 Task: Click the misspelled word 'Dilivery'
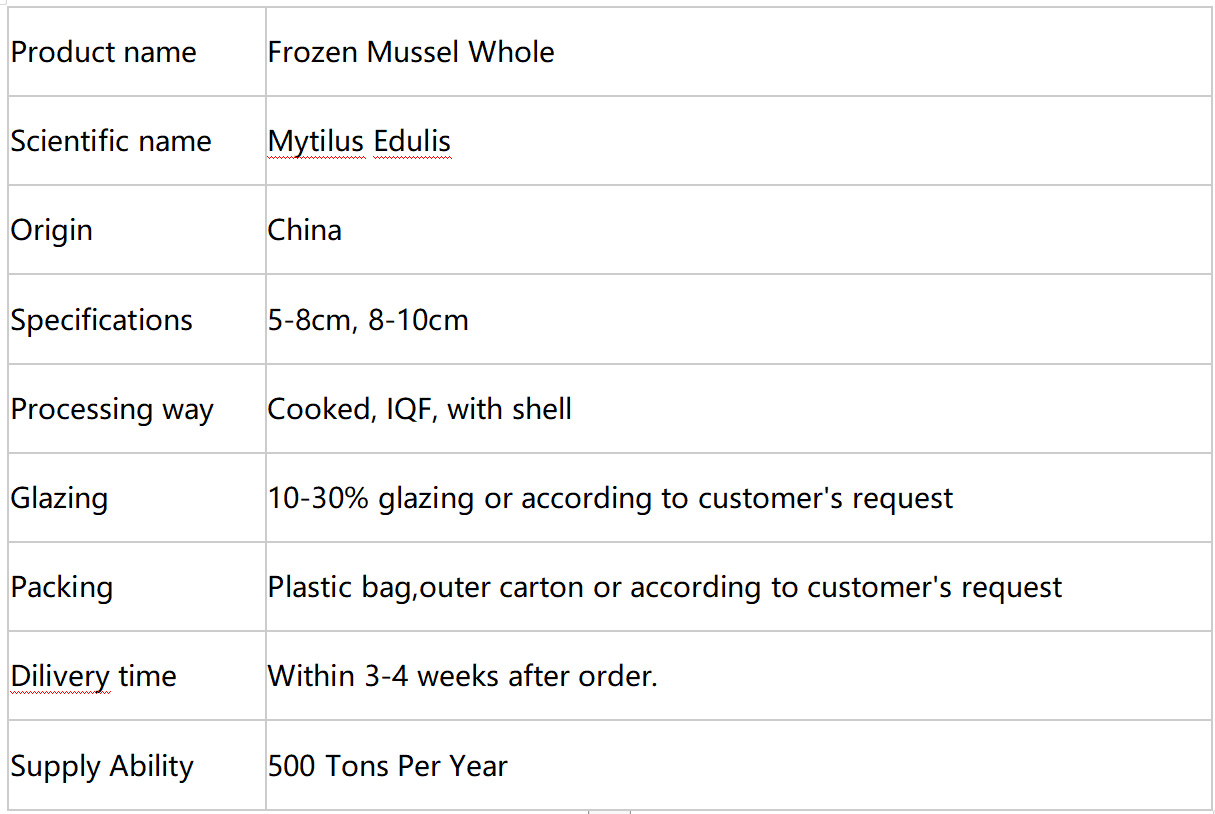click(60, 677)
